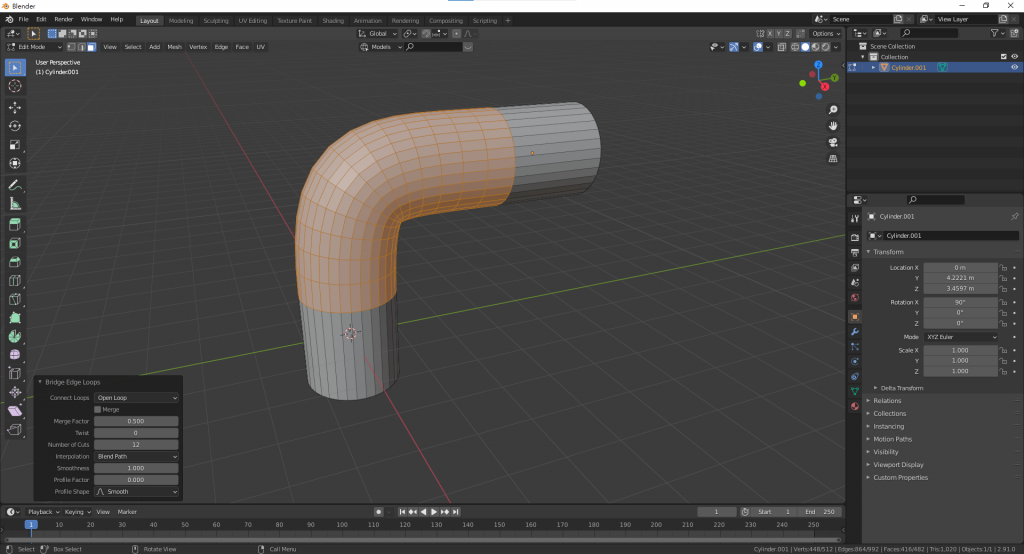Screen dimensions: 1024x554
Task: Open Profile Shape Smooth dropdown
Action: click(x=136, y=492)
